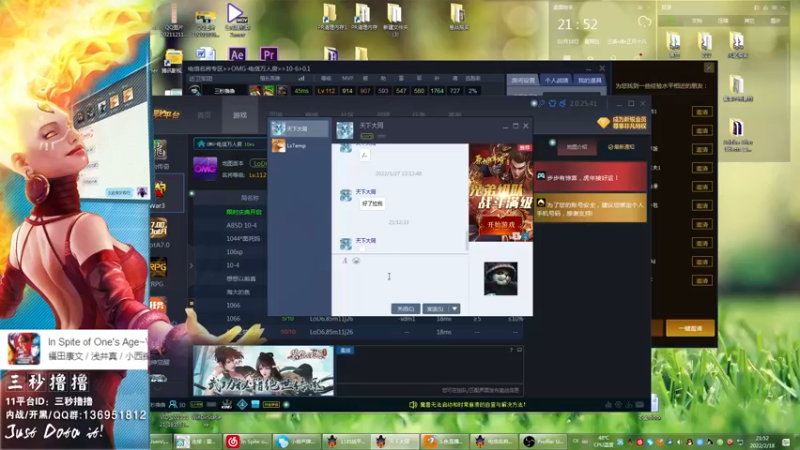
Task: Click the chat history scrollbar
Action: (467, 240)
